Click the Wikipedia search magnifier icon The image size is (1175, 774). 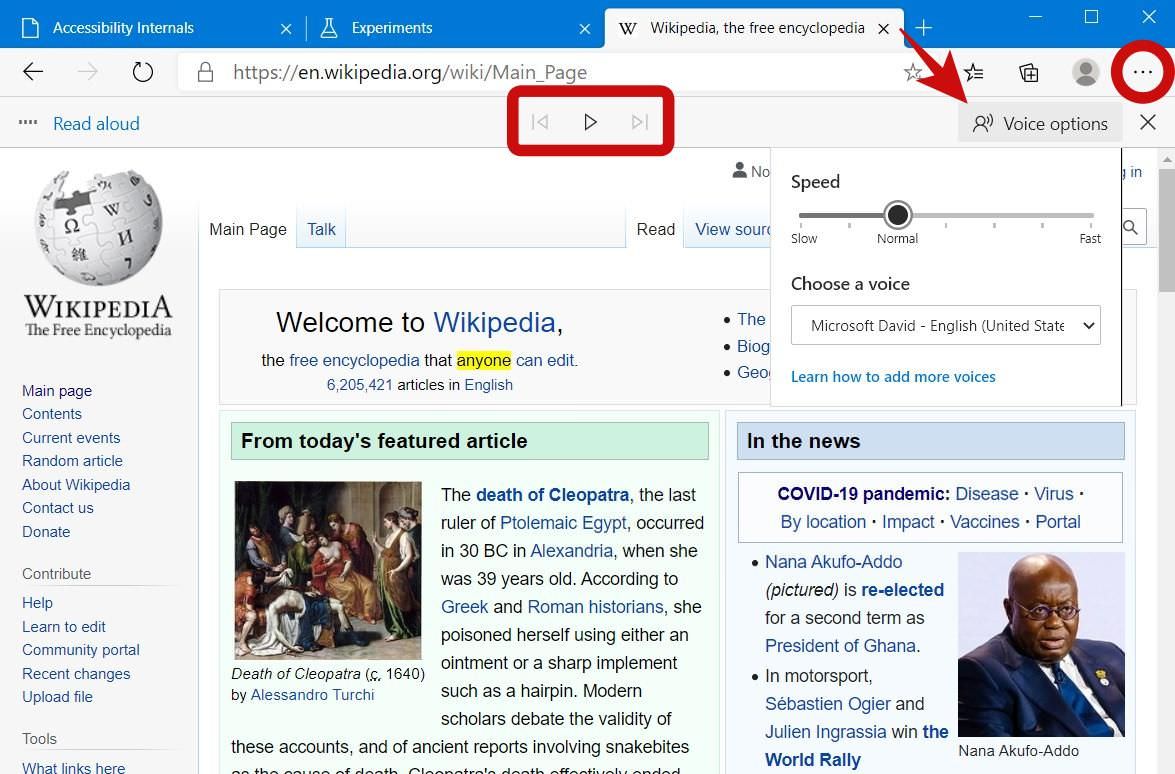[1130, 227]
